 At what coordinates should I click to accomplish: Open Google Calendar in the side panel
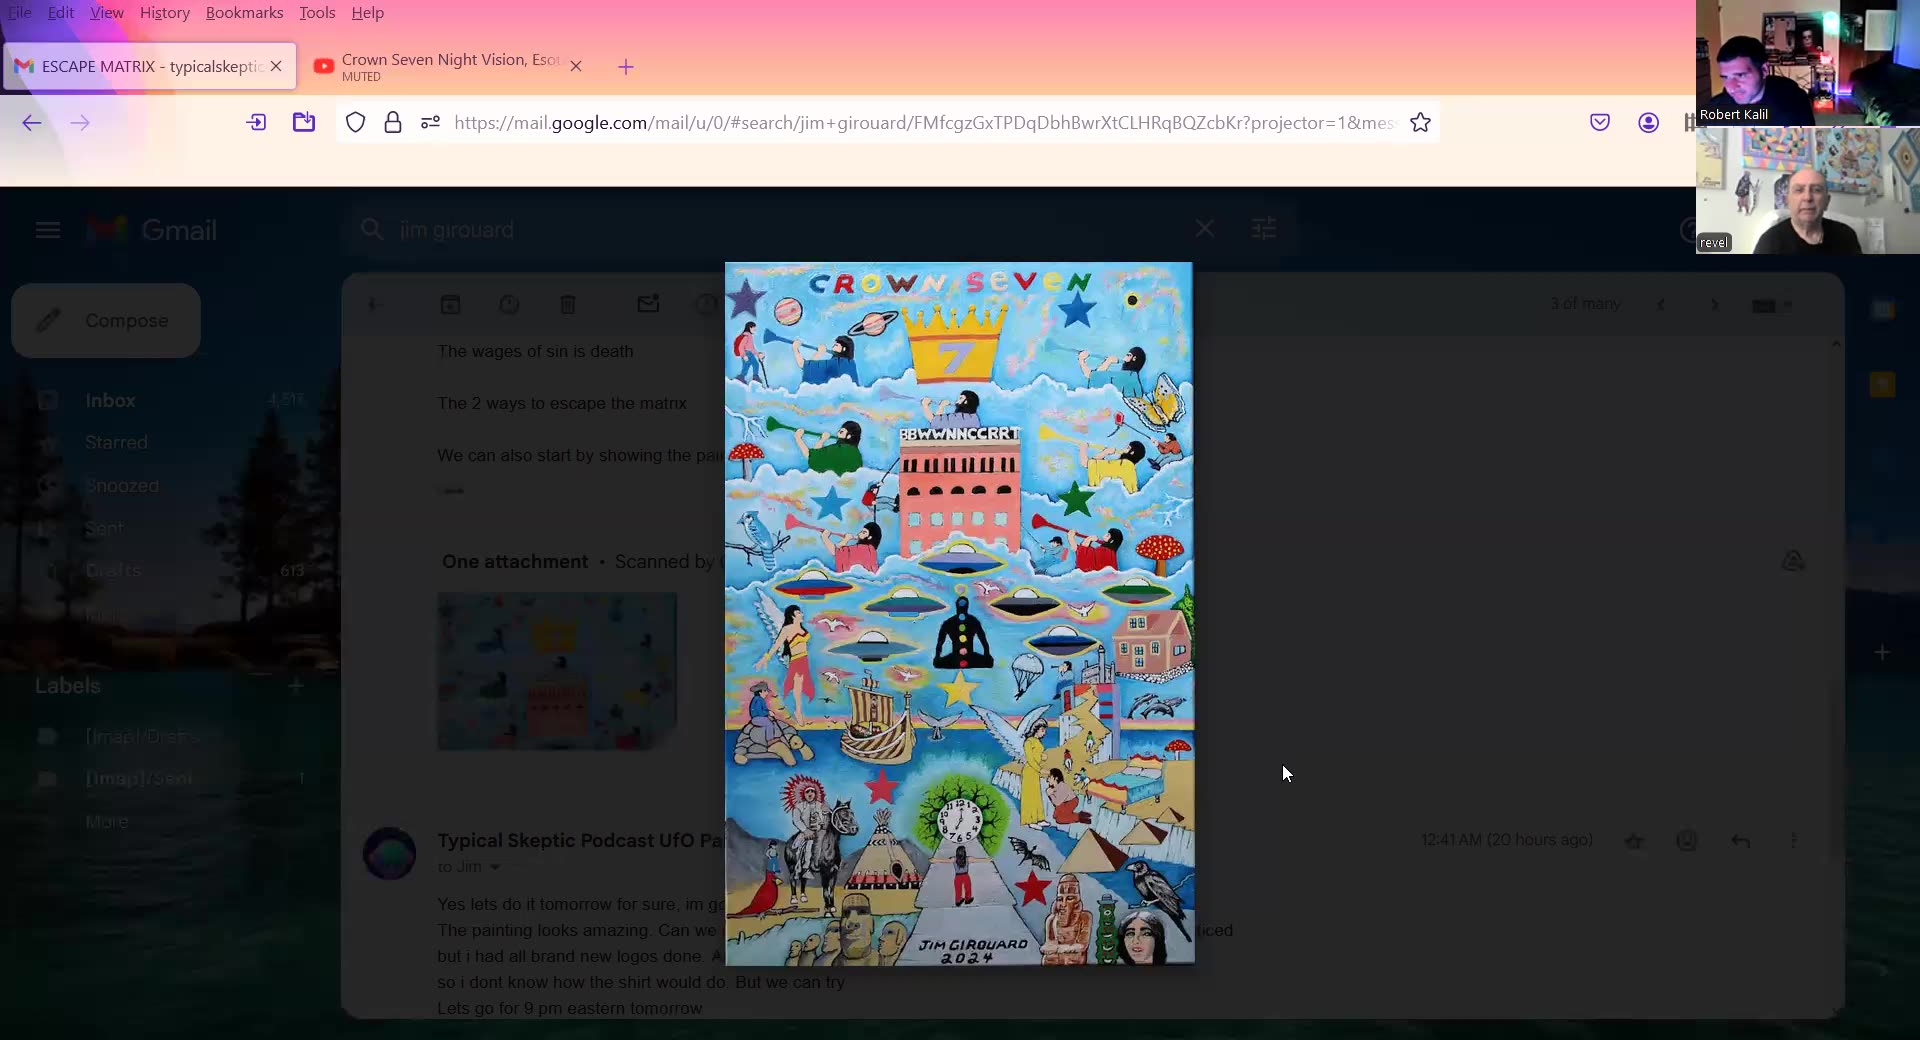(x=1883, y=309)
